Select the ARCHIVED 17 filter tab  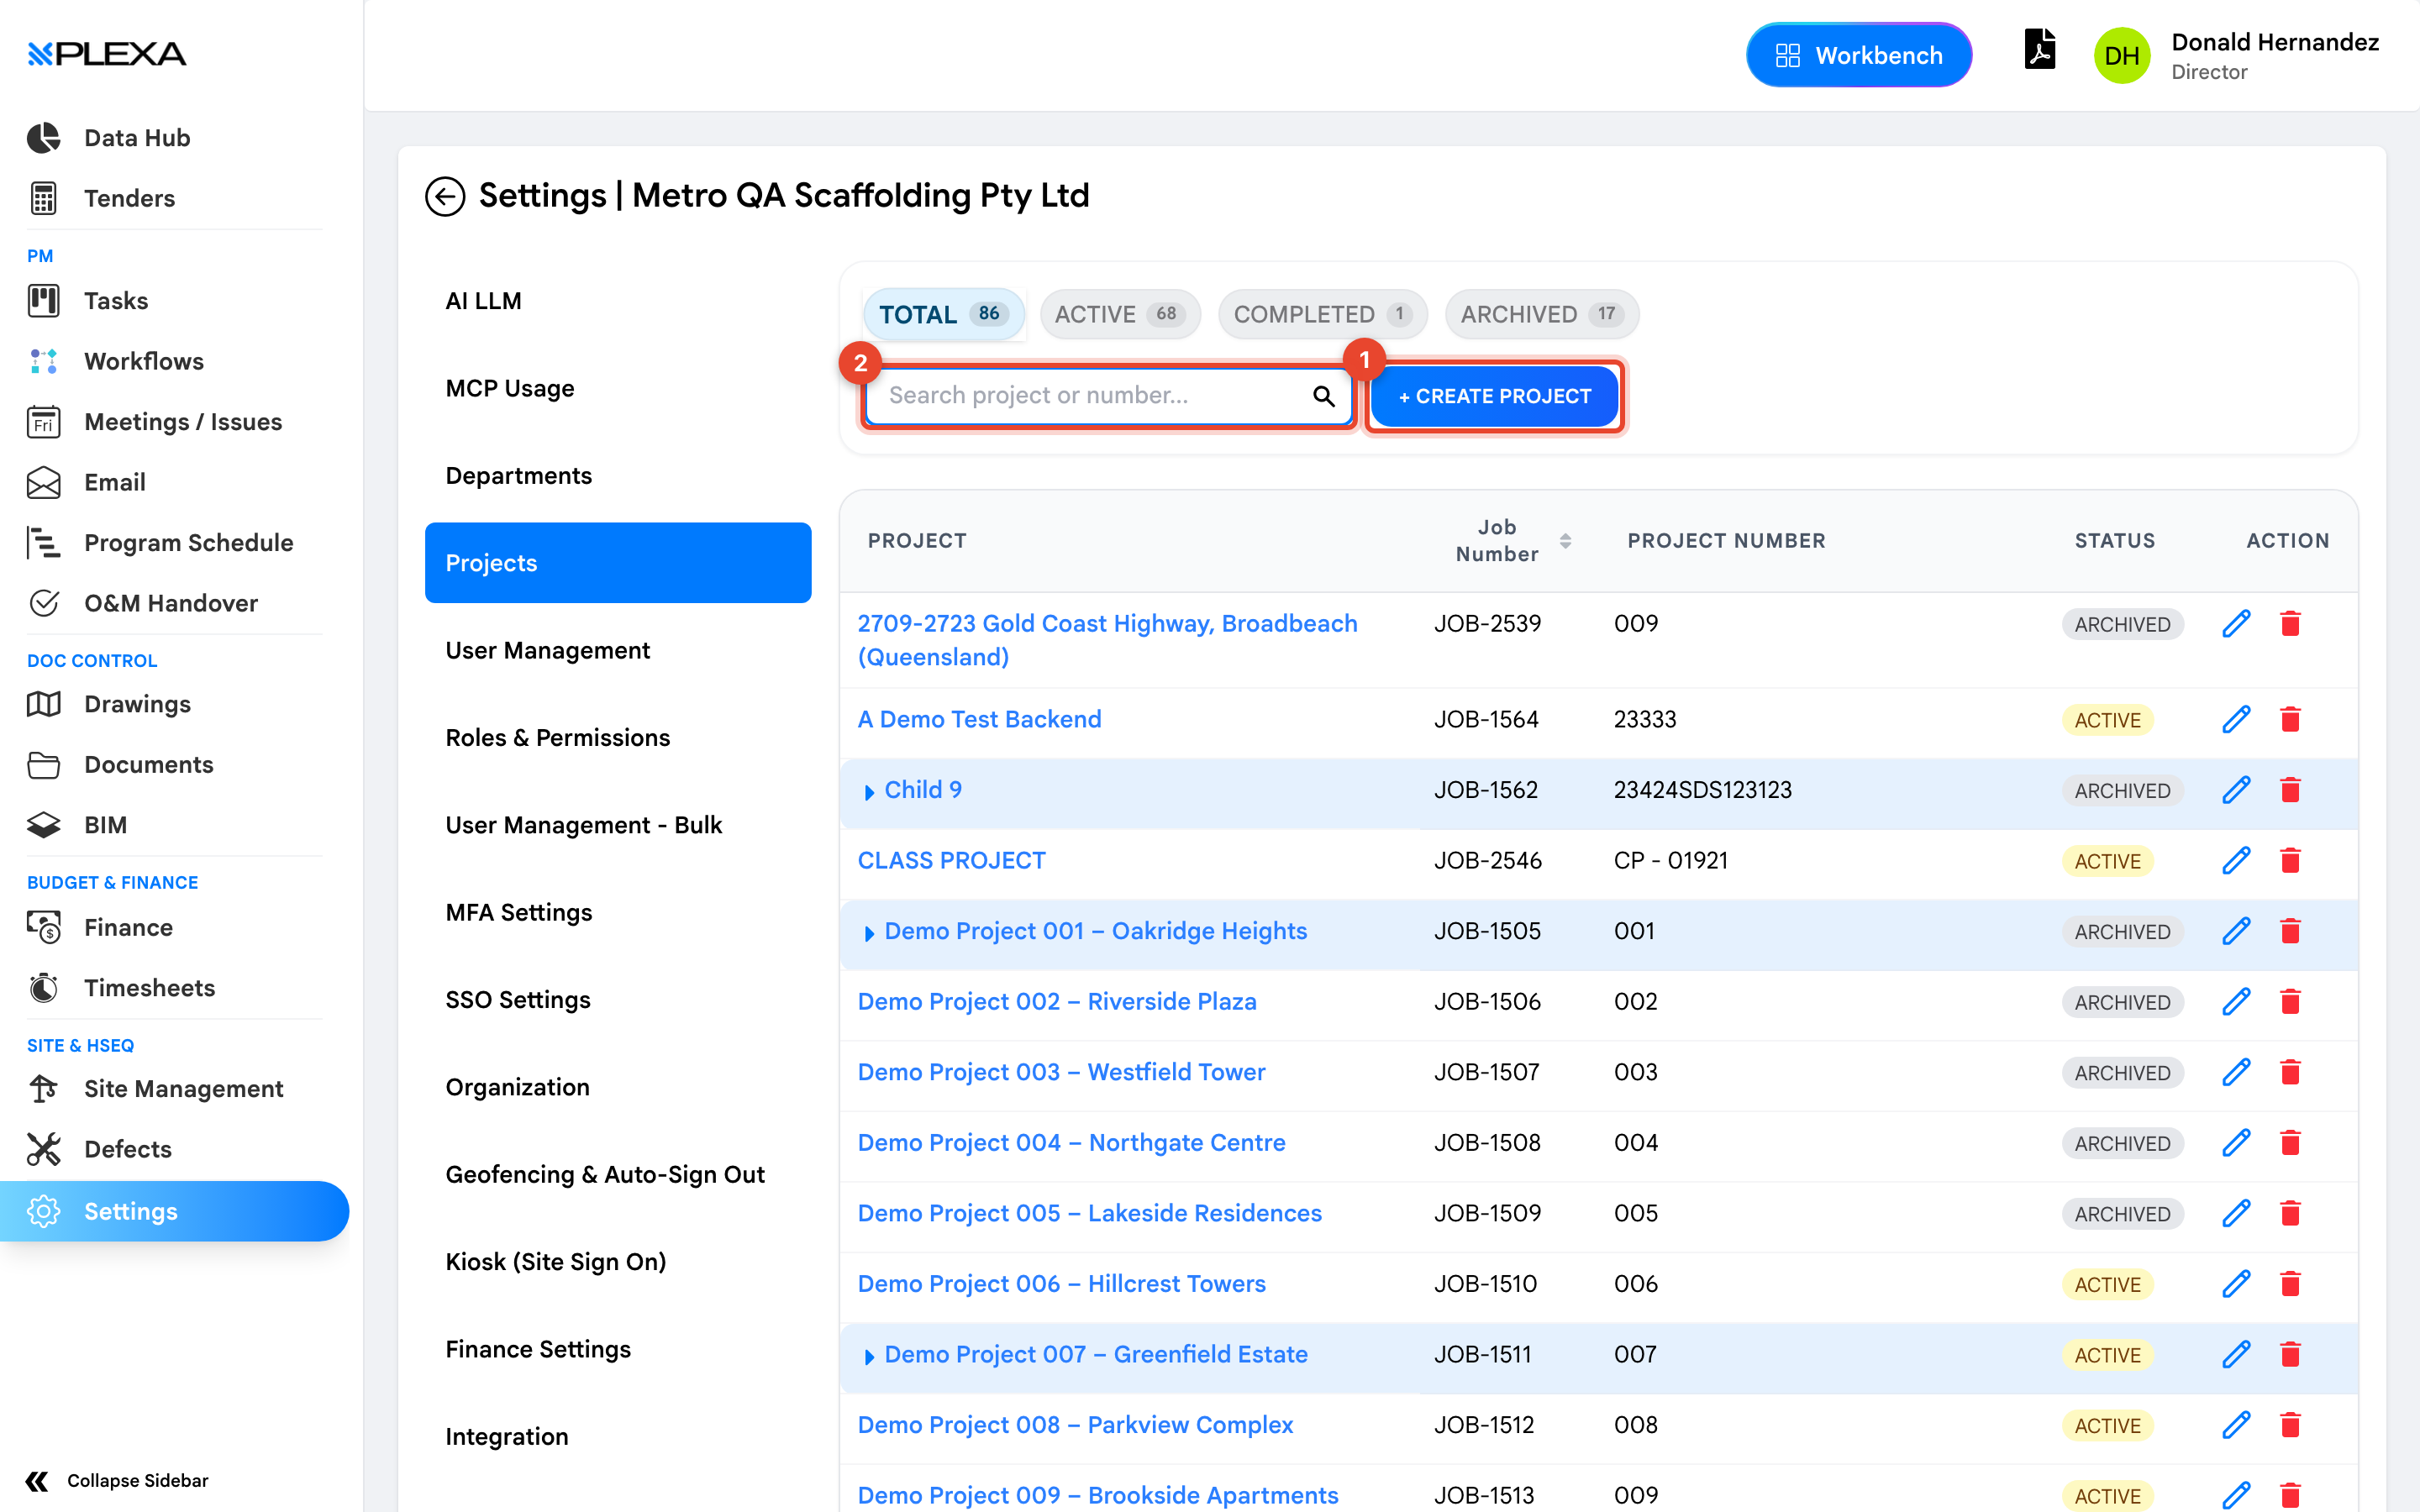[x=1541, y=314]
